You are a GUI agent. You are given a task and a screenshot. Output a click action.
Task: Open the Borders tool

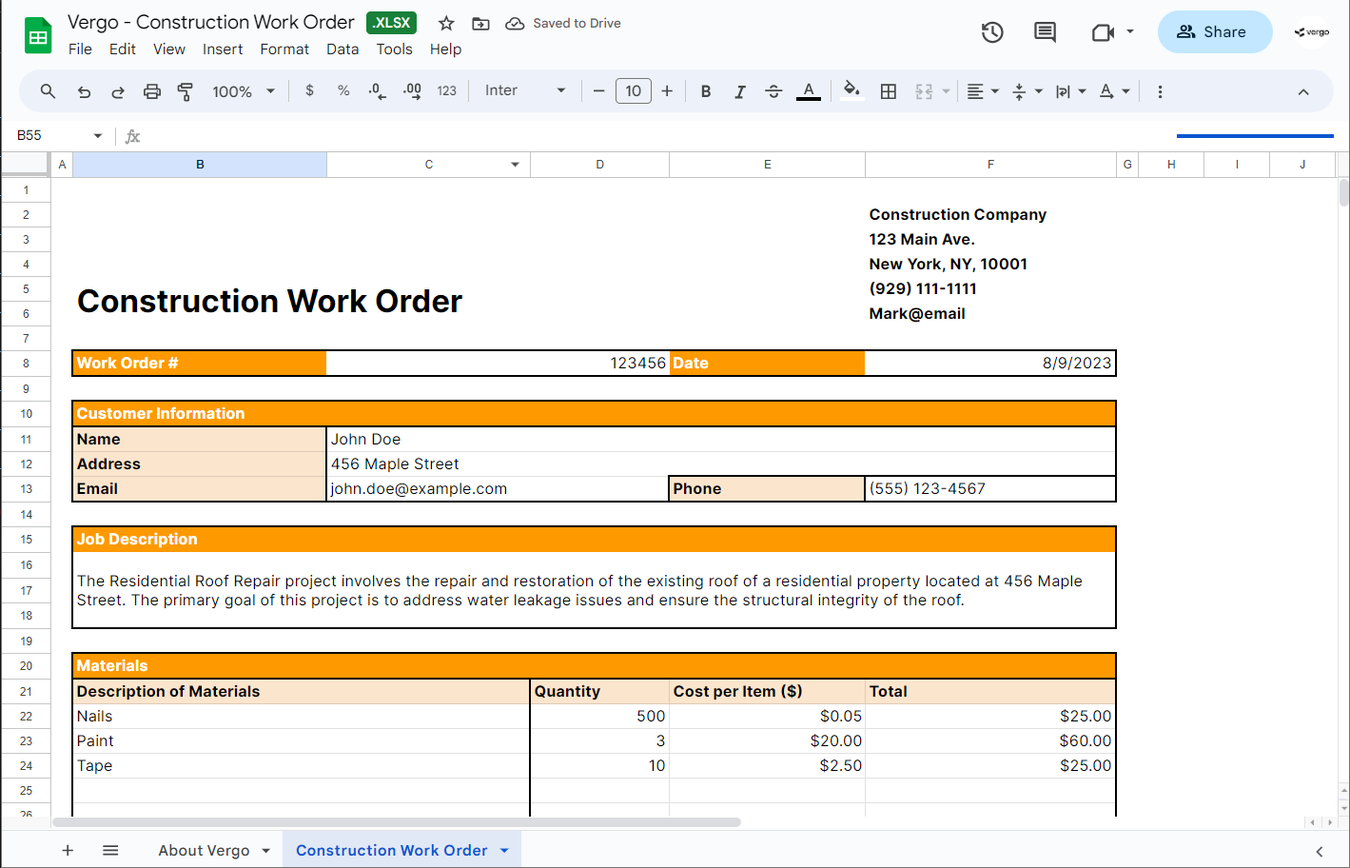click(888, 91)
